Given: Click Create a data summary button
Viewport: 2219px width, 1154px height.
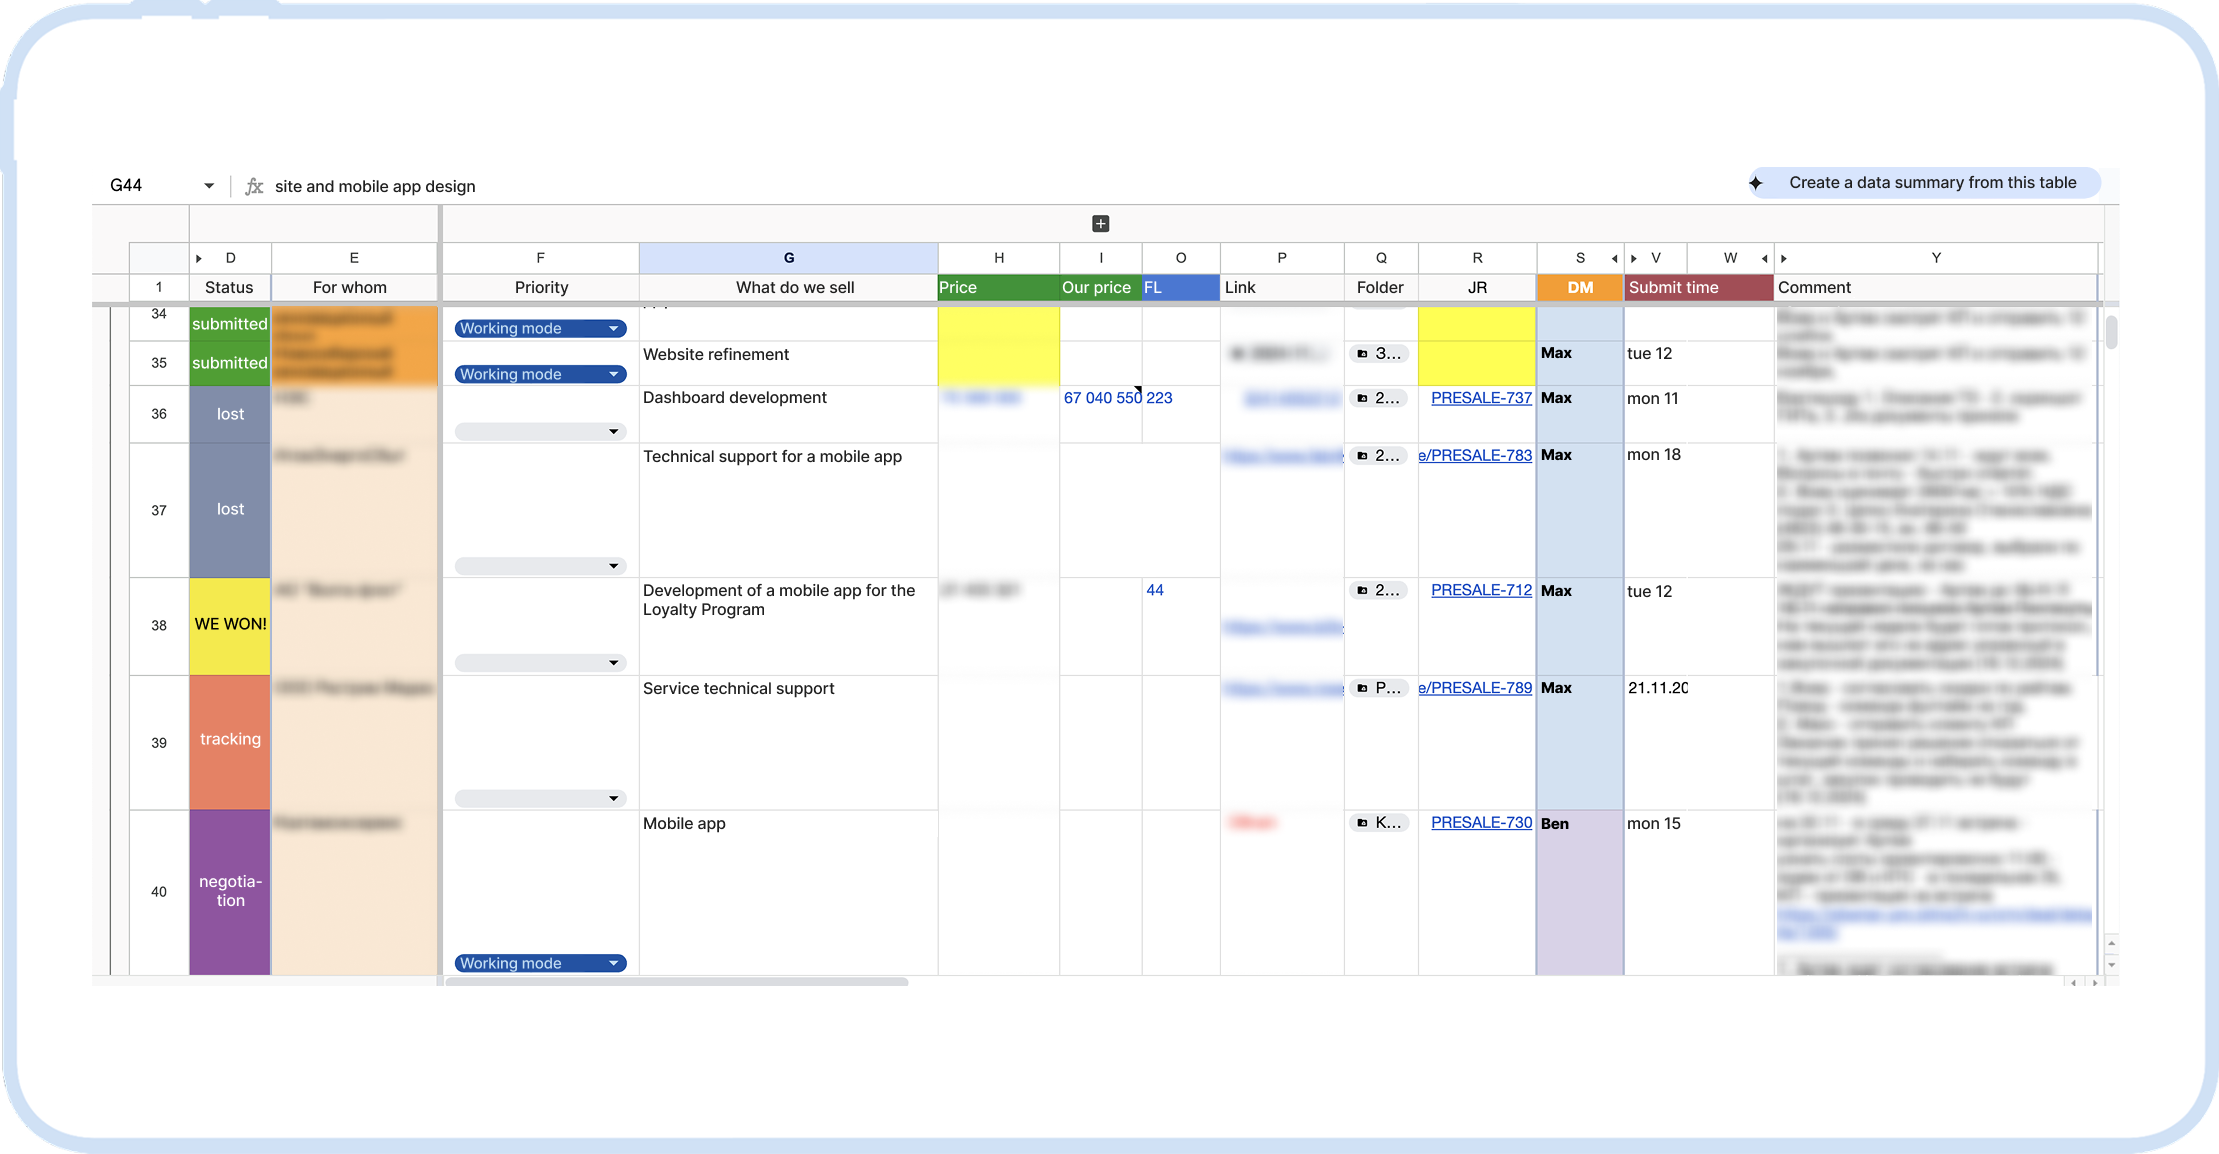Looking at the screenshot, I should pyautogui.click(x=1931, y=183).
